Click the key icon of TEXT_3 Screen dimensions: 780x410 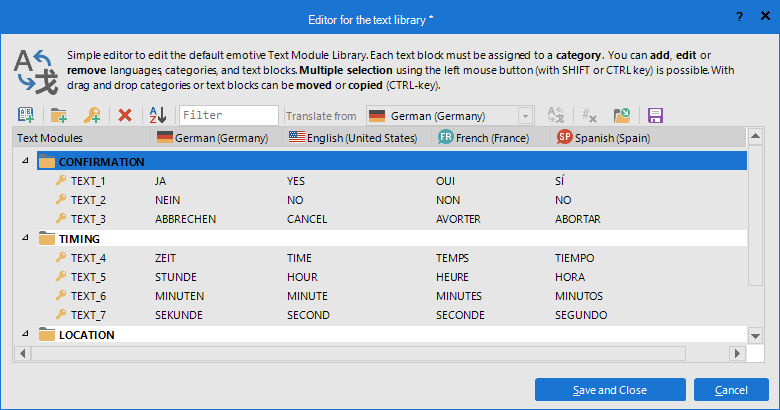[x=61, y=218]
